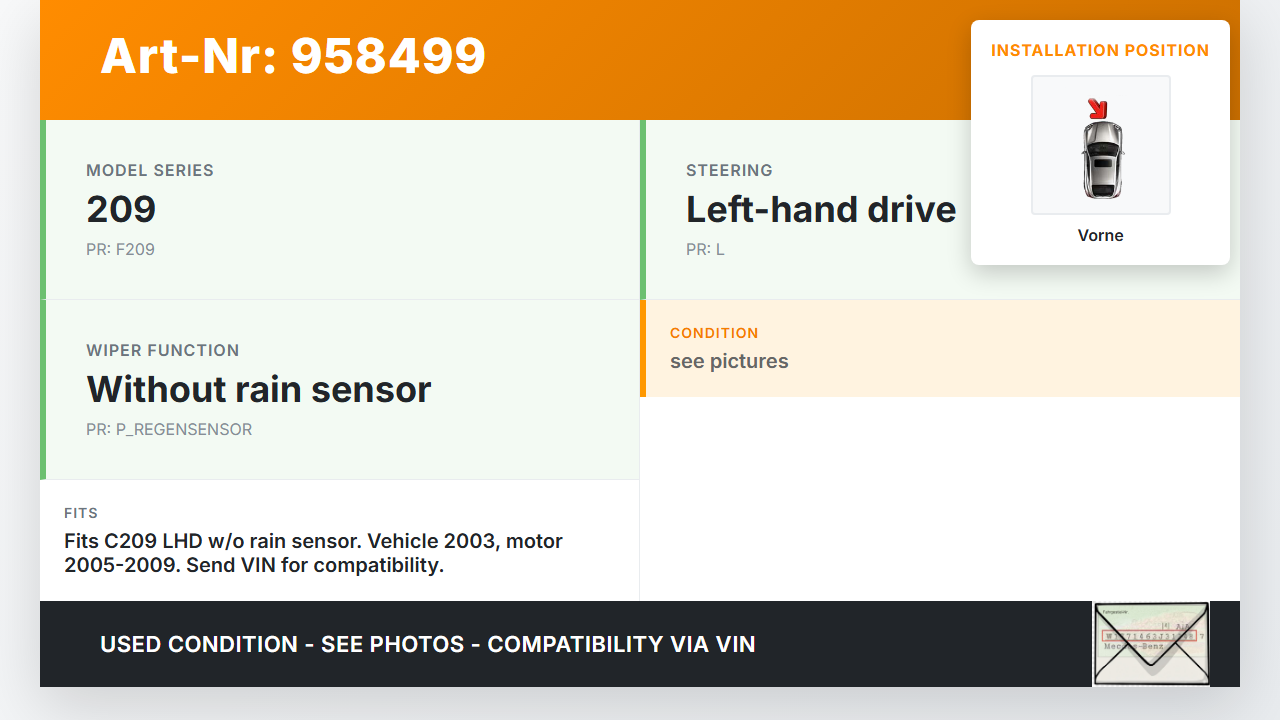Select the Steering label
The image size is (1280, 720).
729,170
